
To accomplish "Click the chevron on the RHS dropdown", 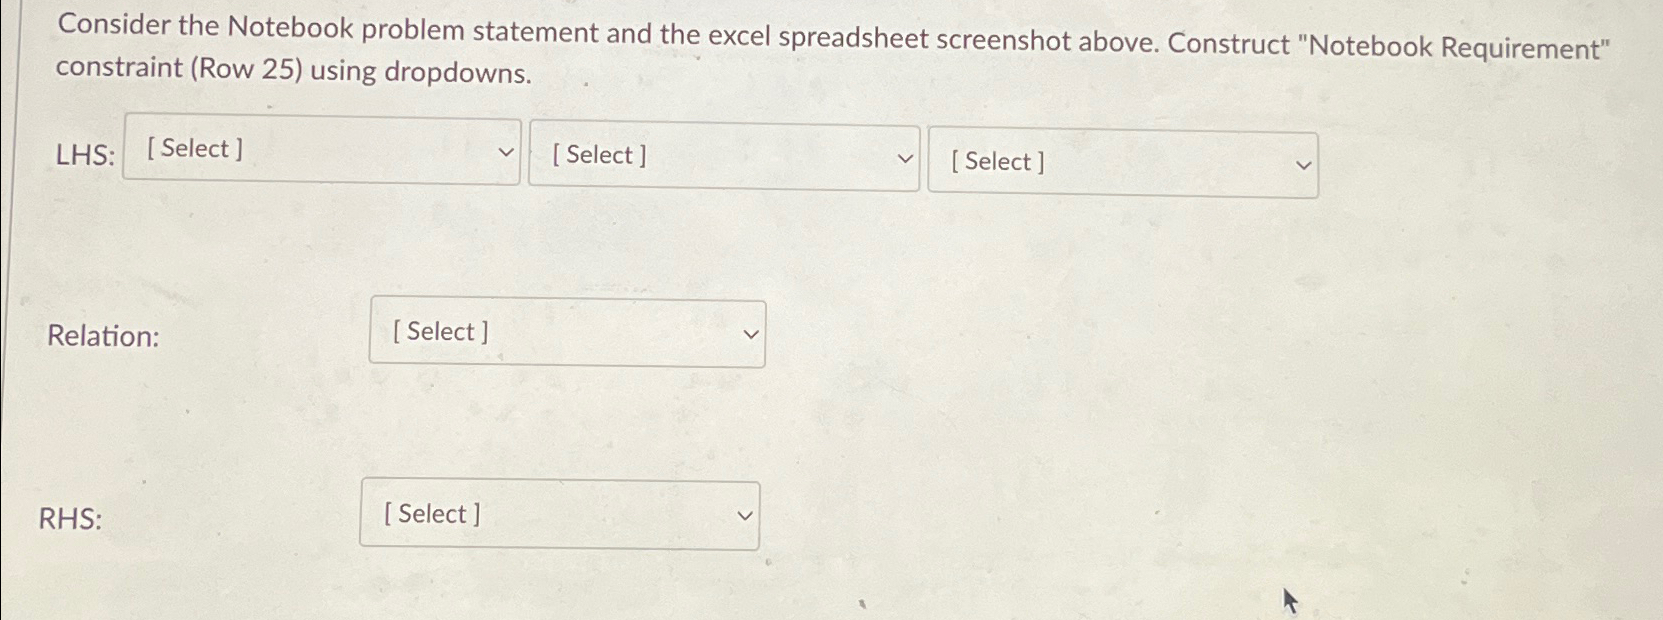I will (x=743, y=515).
